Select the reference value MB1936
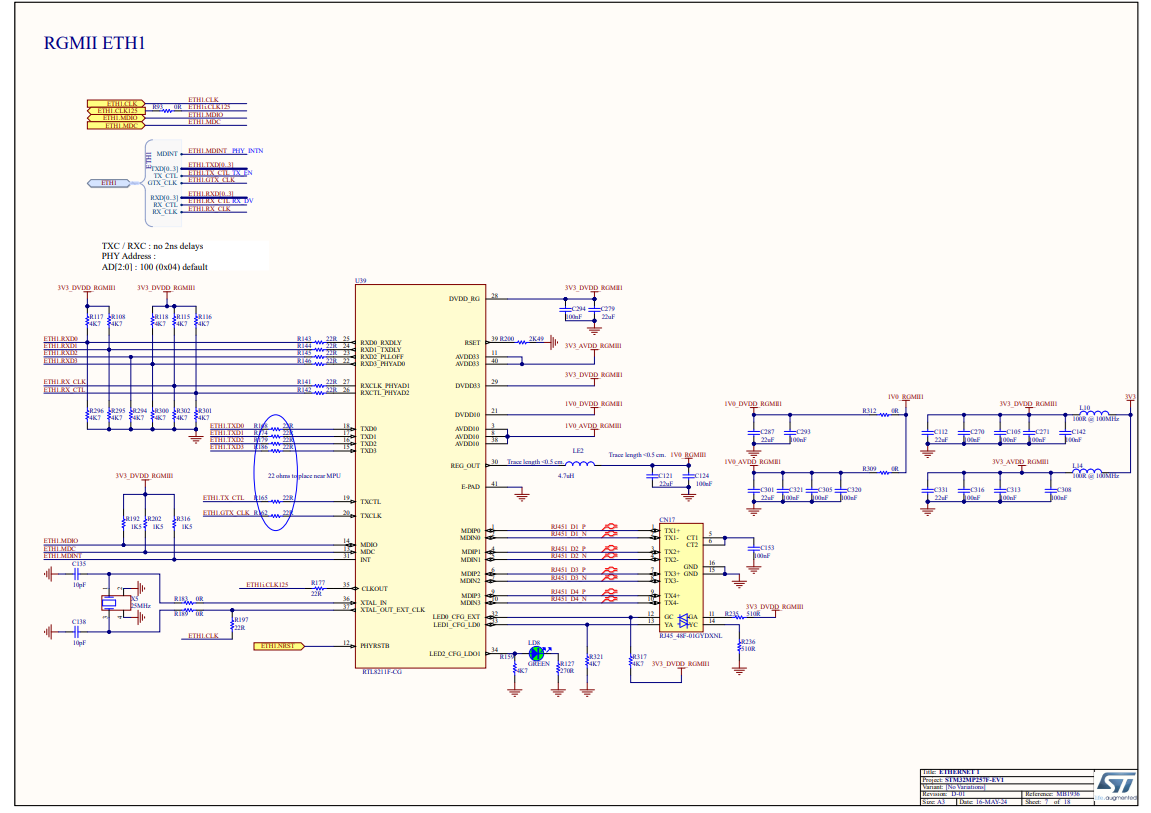 pos(1068,794)
